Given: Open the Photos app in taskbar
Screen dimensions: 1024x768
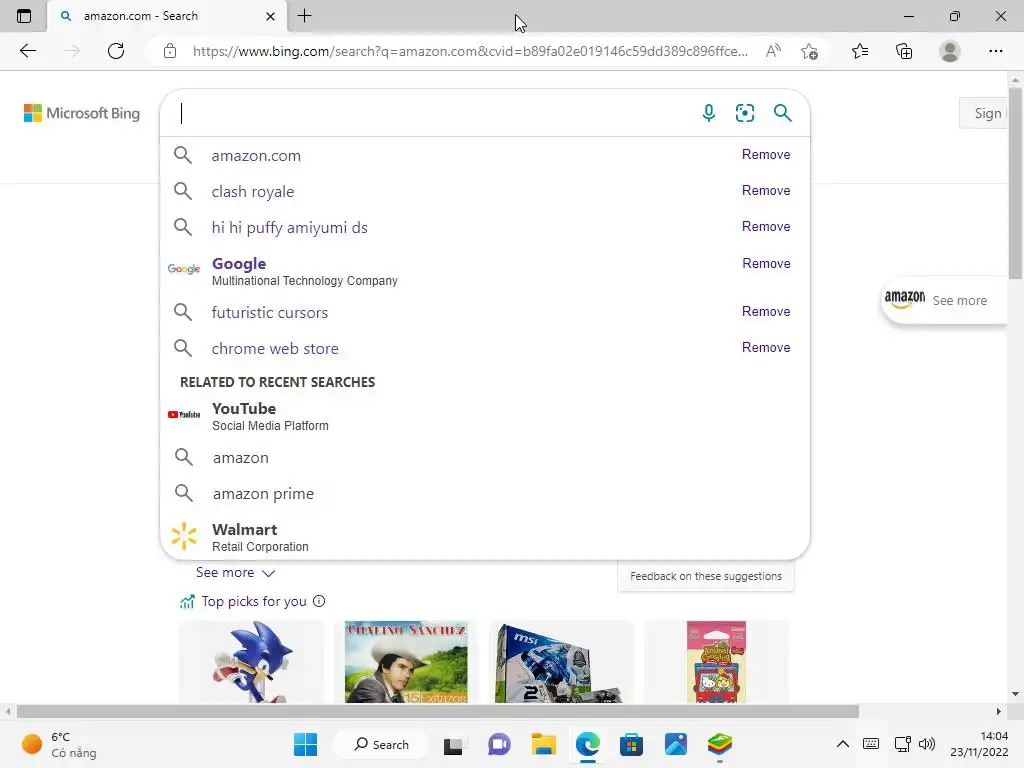Looking at the screenshot, I should (x=676, y=744).
